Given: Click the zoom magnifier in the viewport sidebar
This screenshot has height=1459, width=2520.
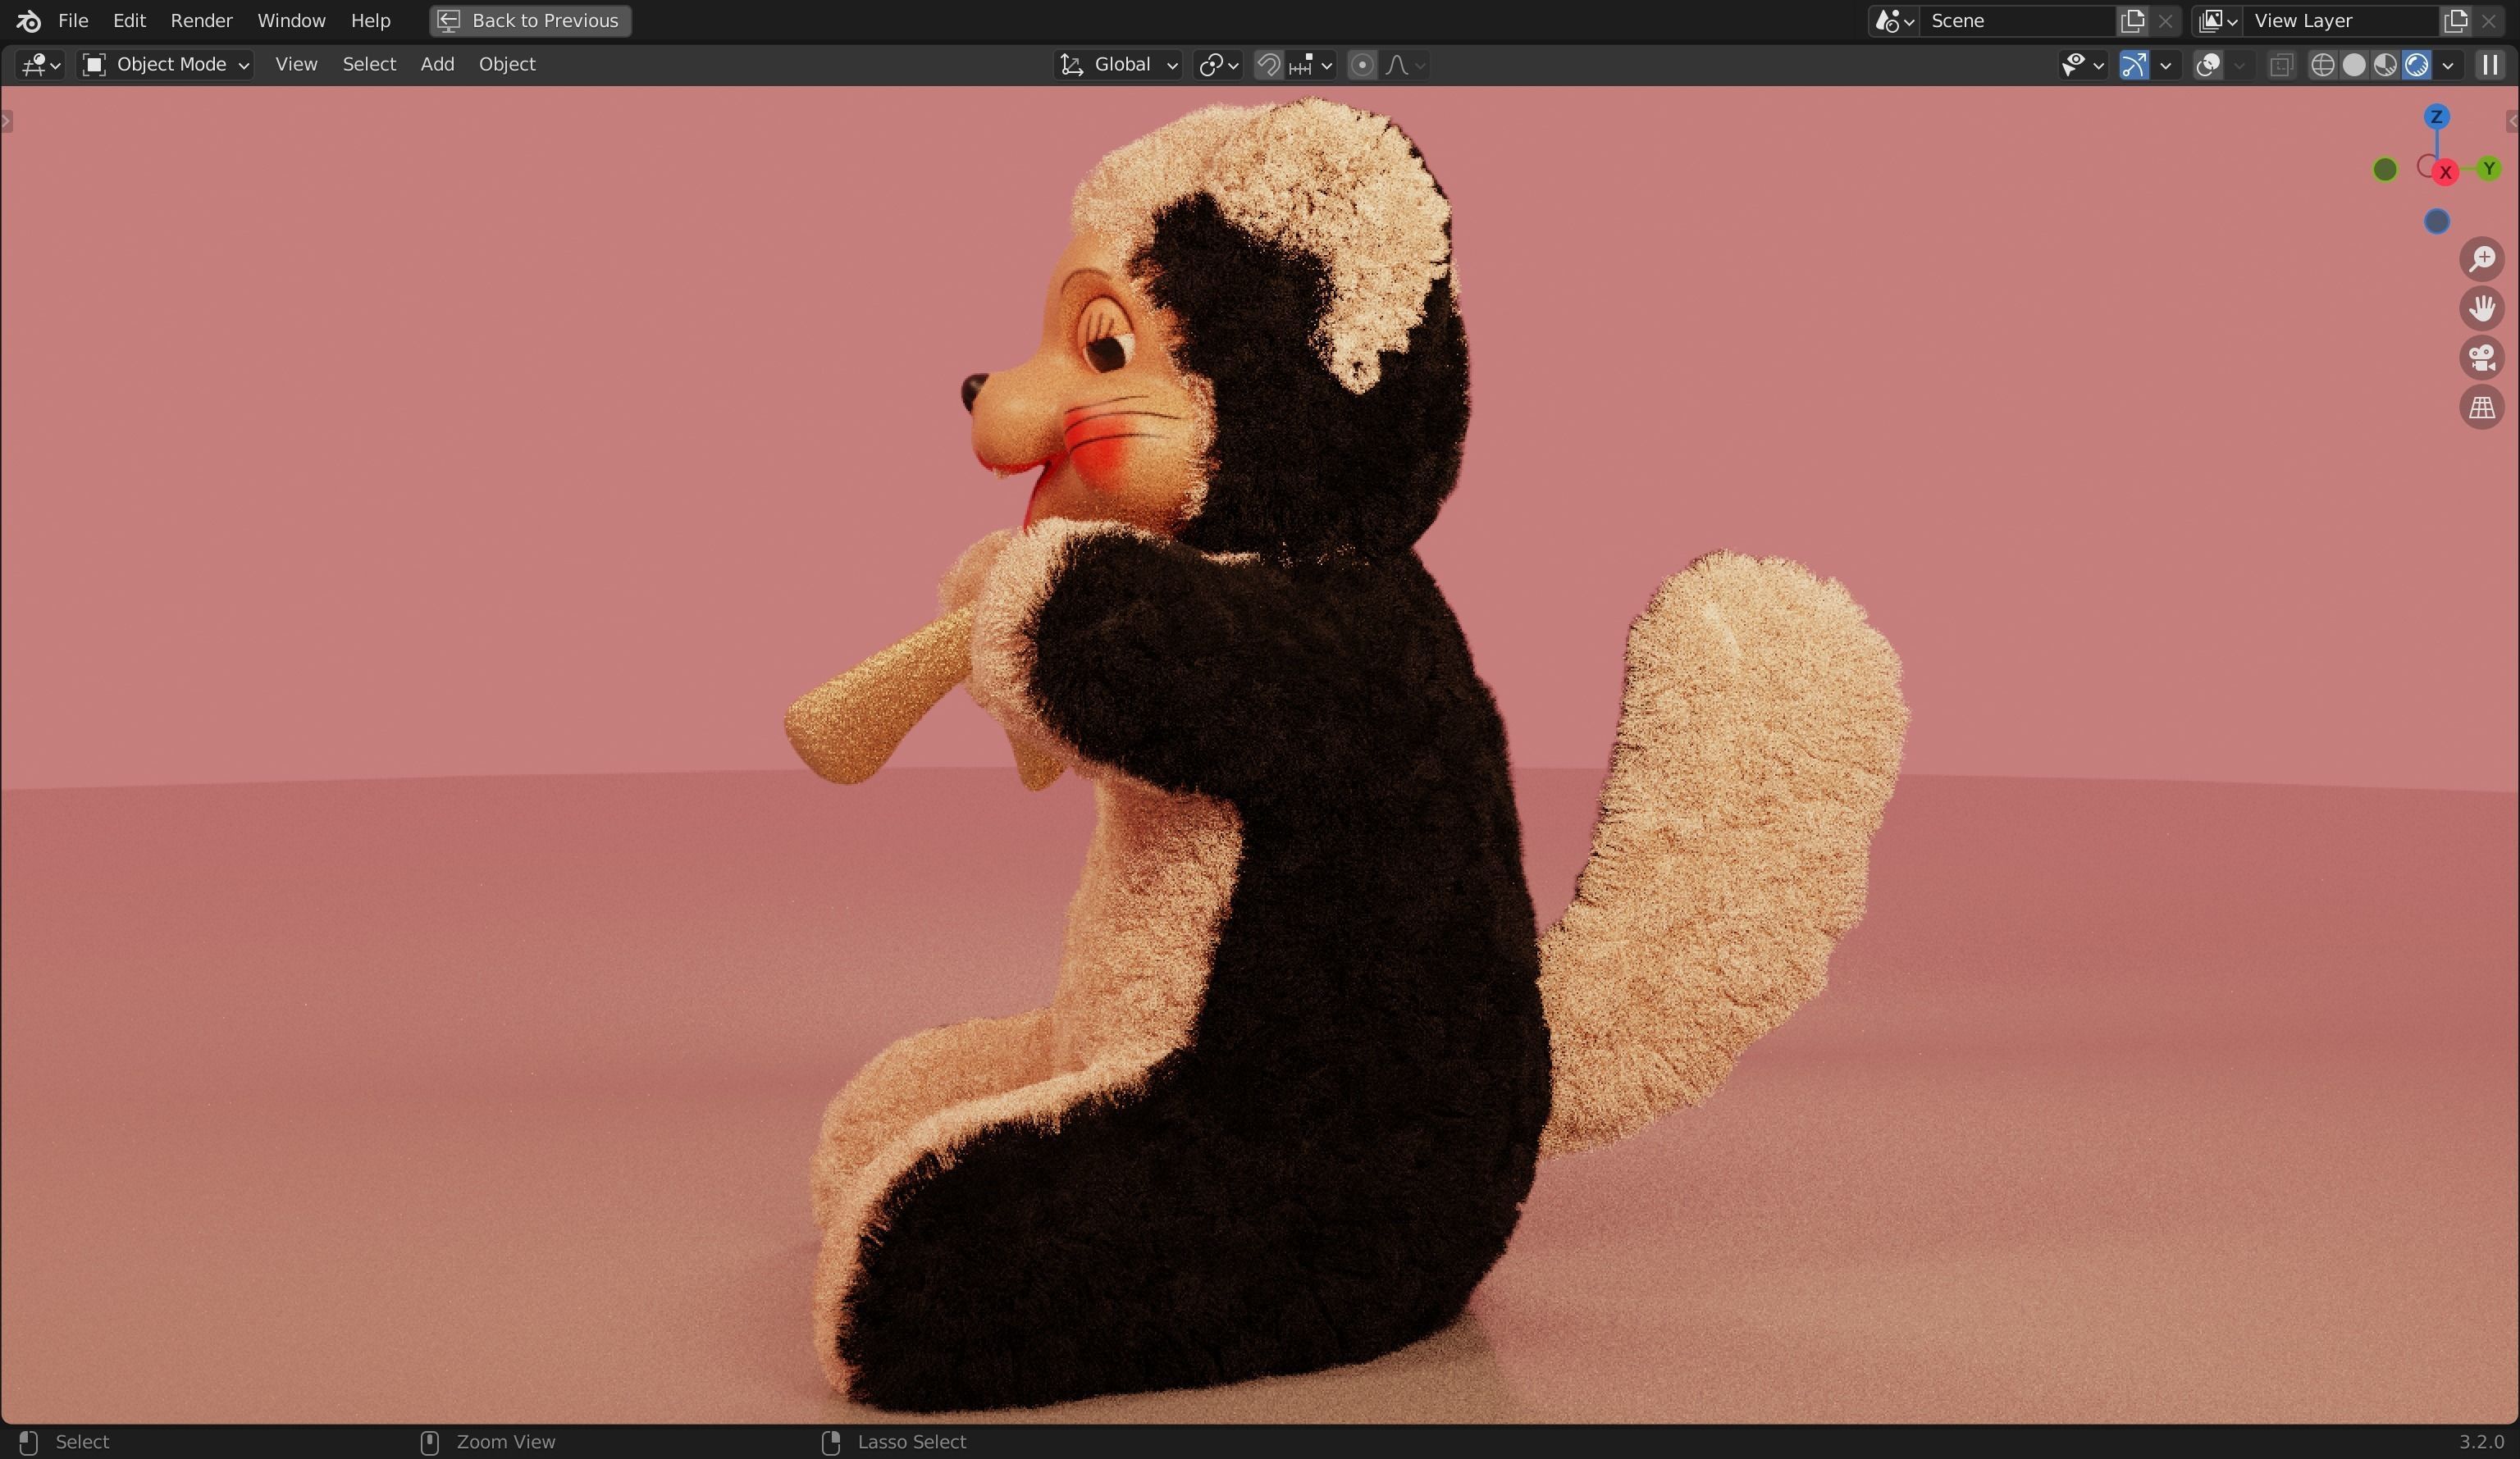Looking at the screenshot, I should [2483, 259].
